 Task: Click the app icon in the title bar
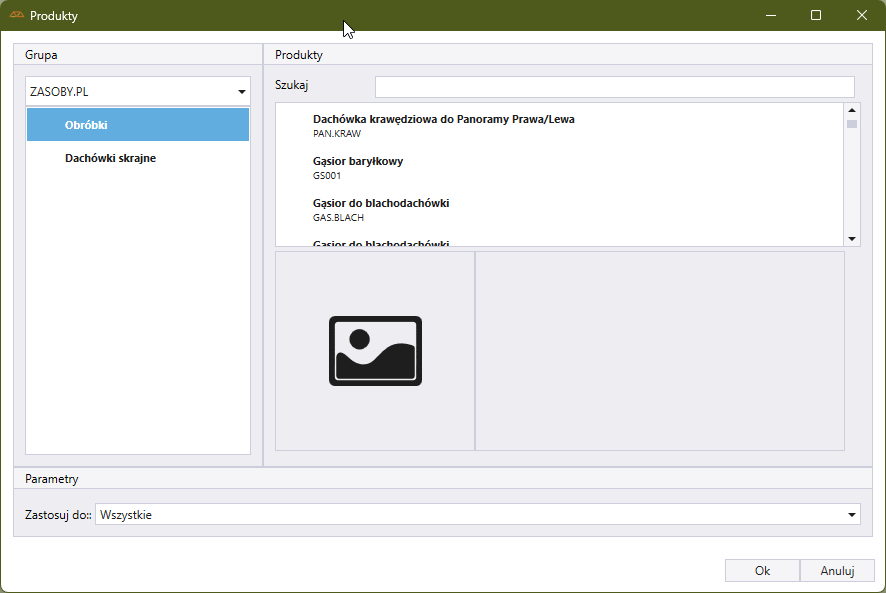(16, 16)
